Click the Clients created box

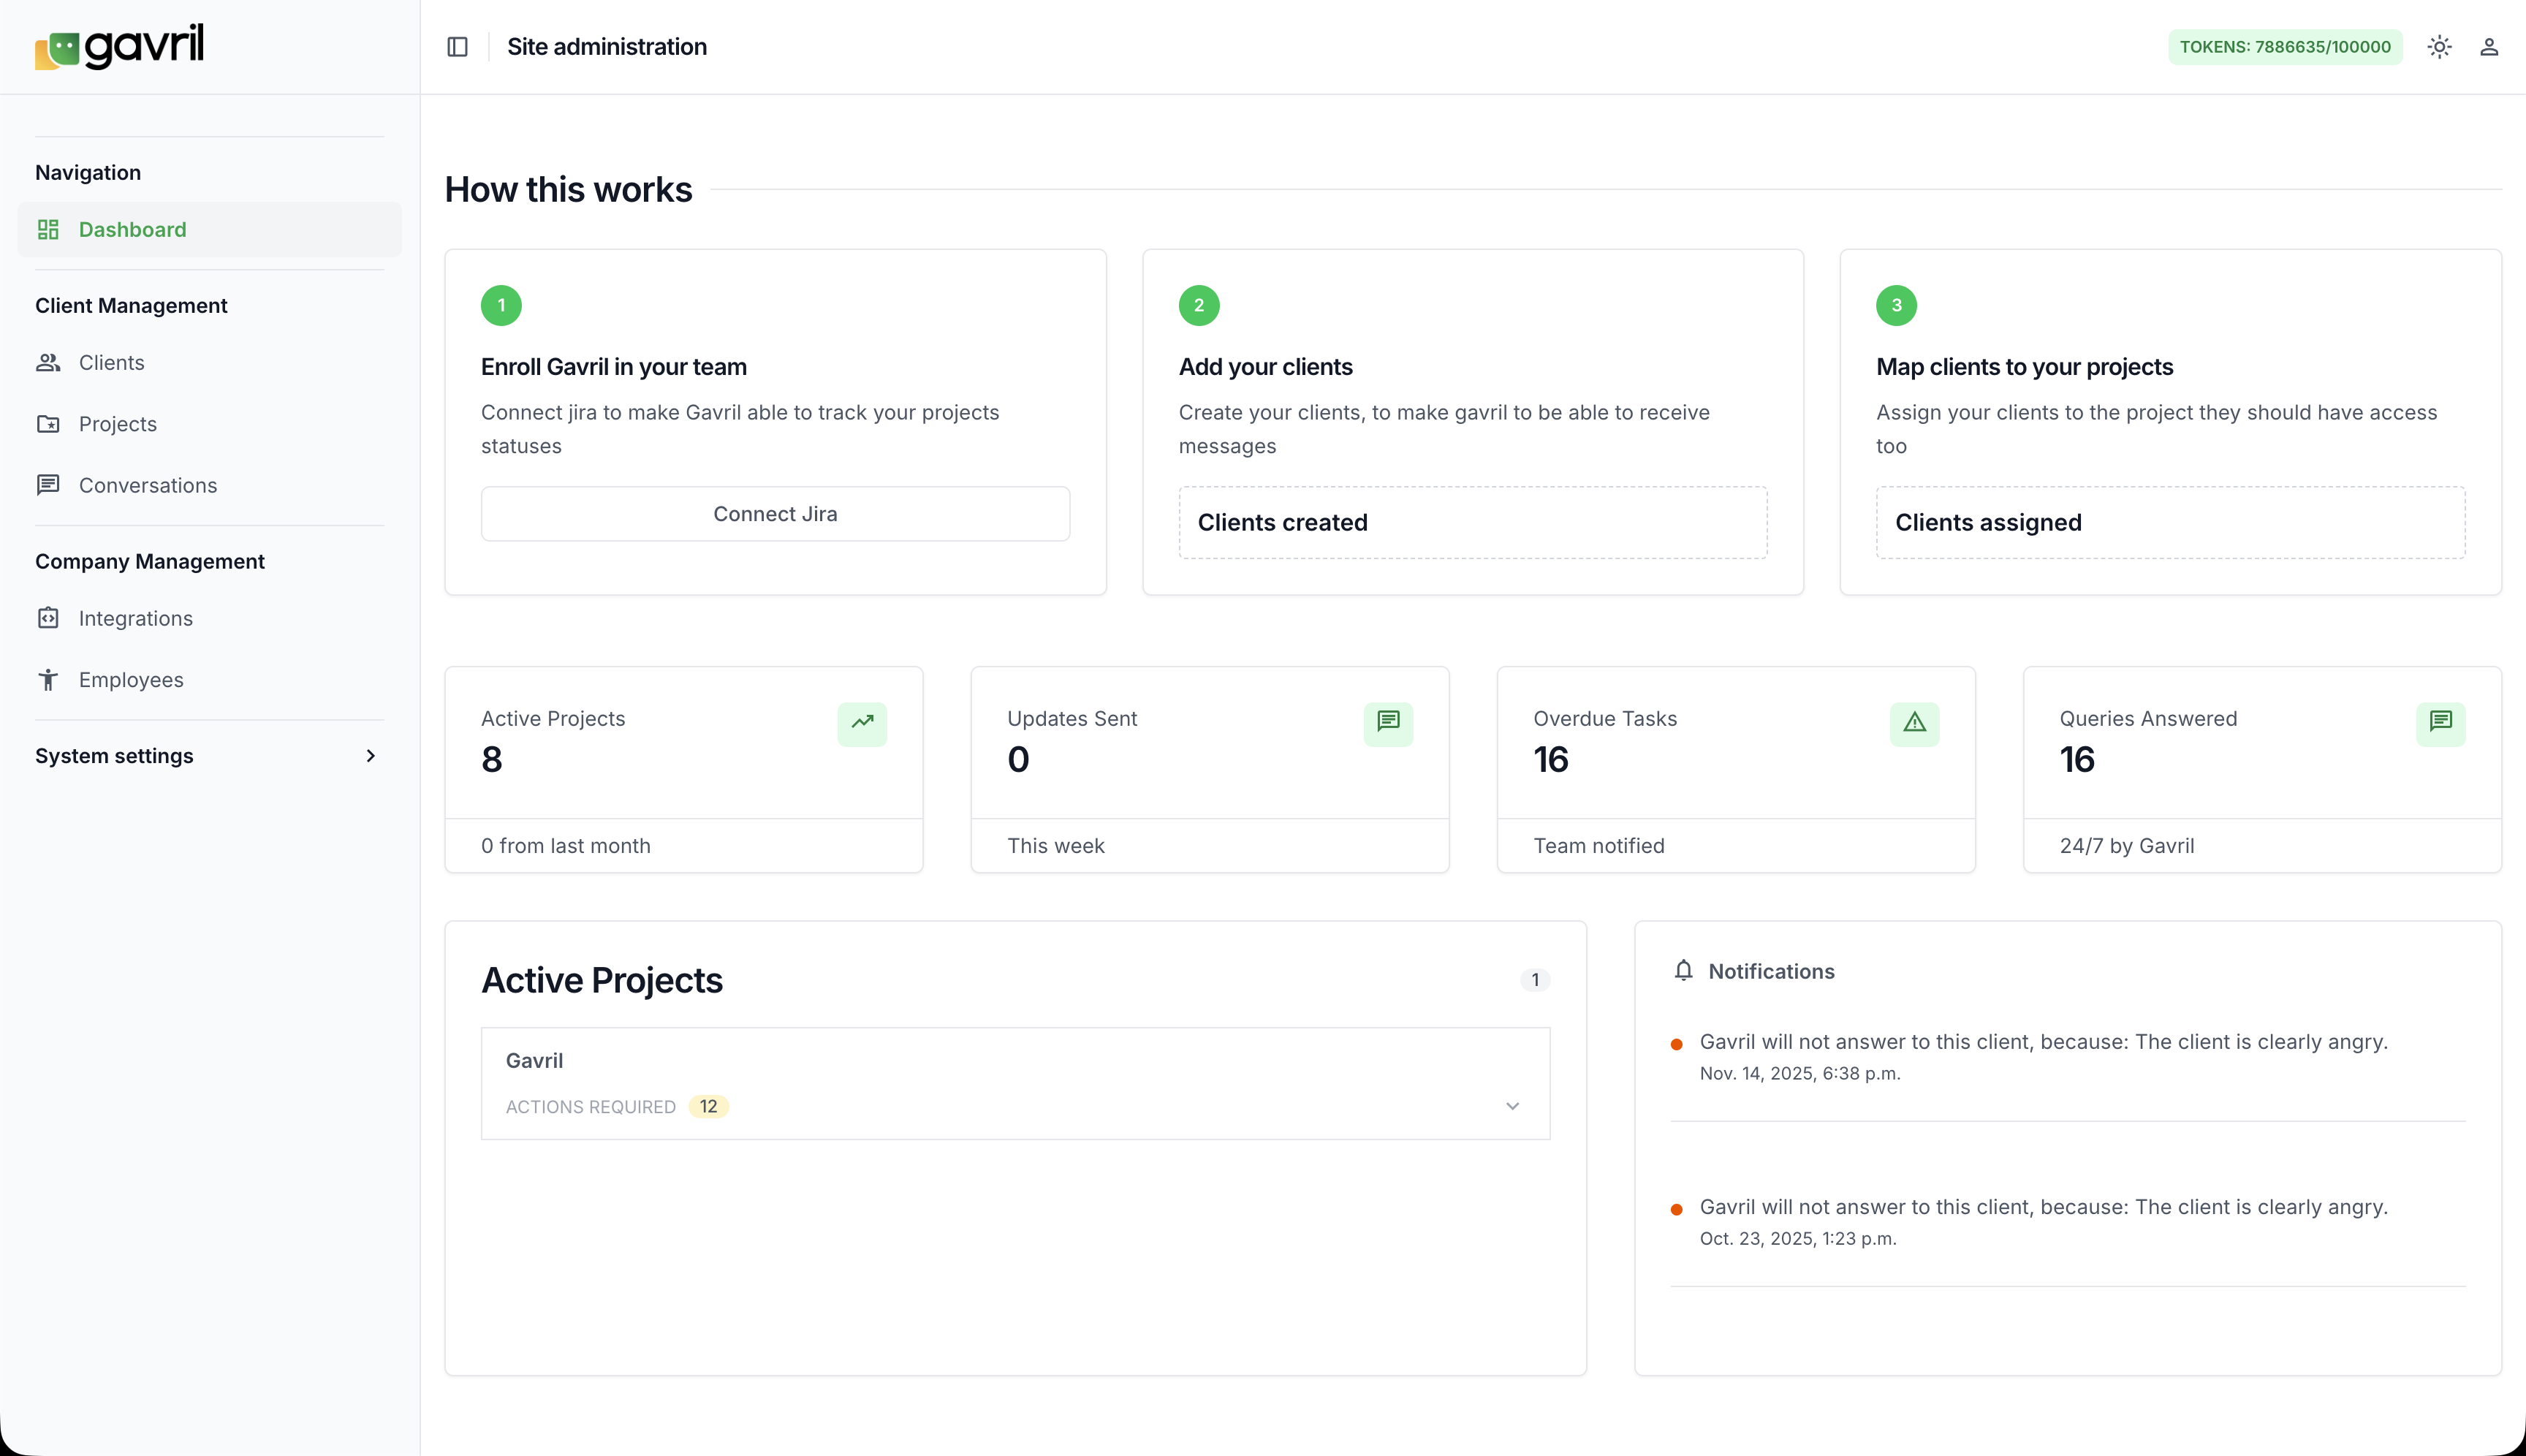(x=1472, y=523)
